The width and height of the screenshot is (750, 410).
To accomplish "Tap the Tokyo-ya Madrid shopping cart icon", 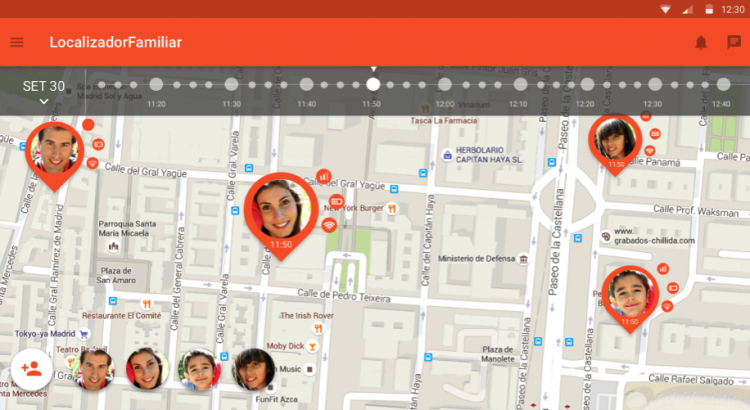I will 84,334.
